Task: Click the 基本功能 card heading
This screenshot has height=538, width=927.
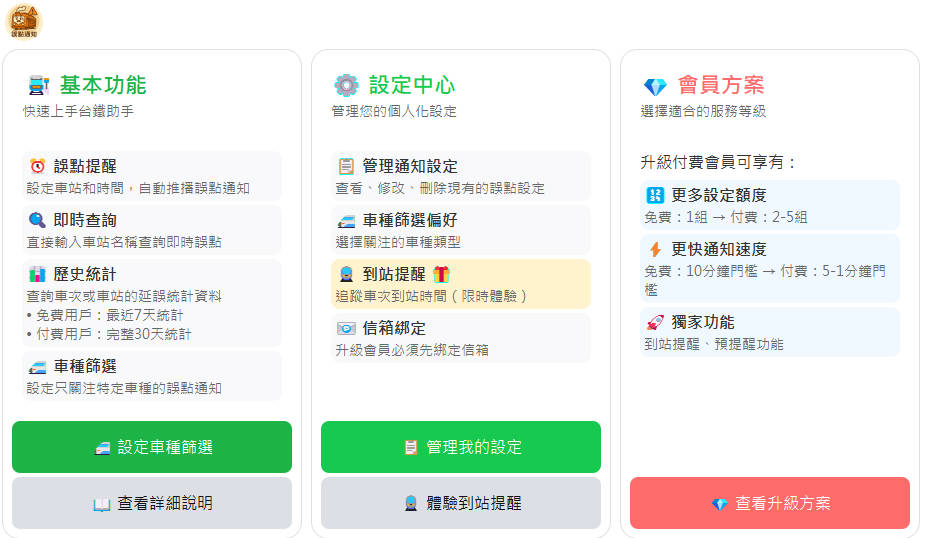Action: point(102,85)
